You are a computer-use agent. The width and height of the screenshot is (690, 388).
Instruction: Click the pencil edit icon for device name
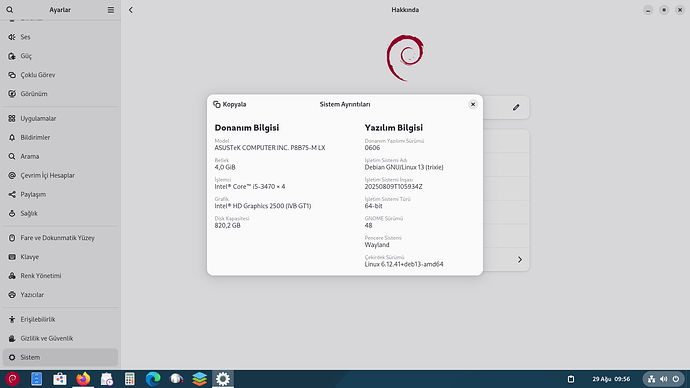pos(516,107)
